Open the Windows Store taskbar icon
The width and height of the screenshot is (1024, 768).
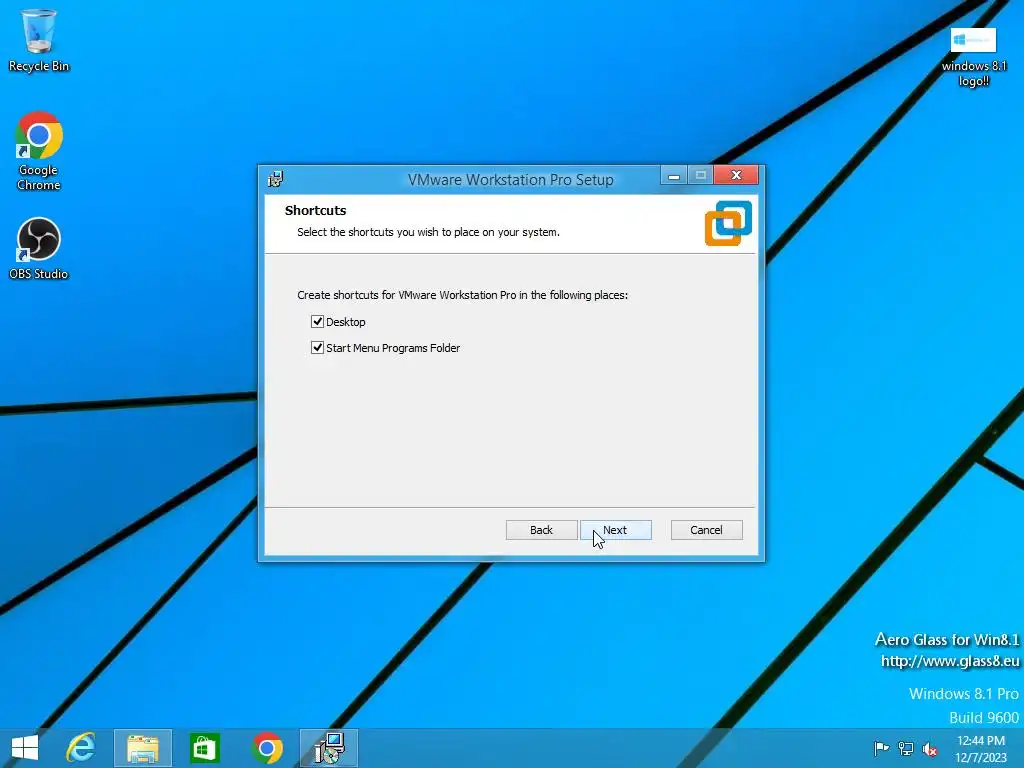tap(204, 748)
